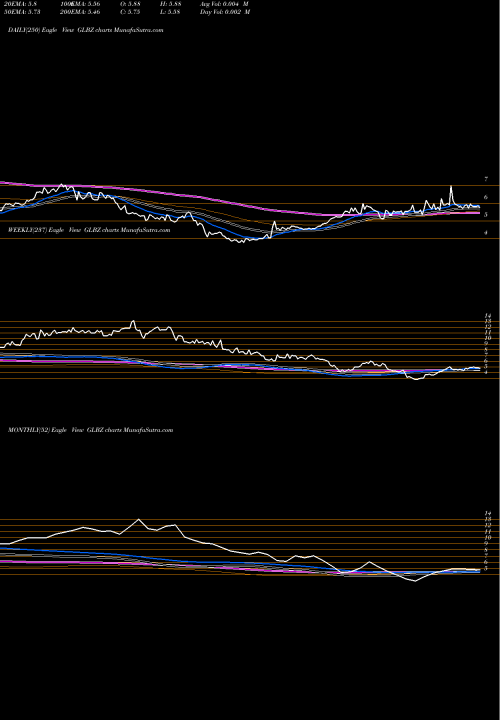The width and height of the screenshot is (500, 720).
Task: Click the 7 price label on daily chart
Action: tap(486, 179)
